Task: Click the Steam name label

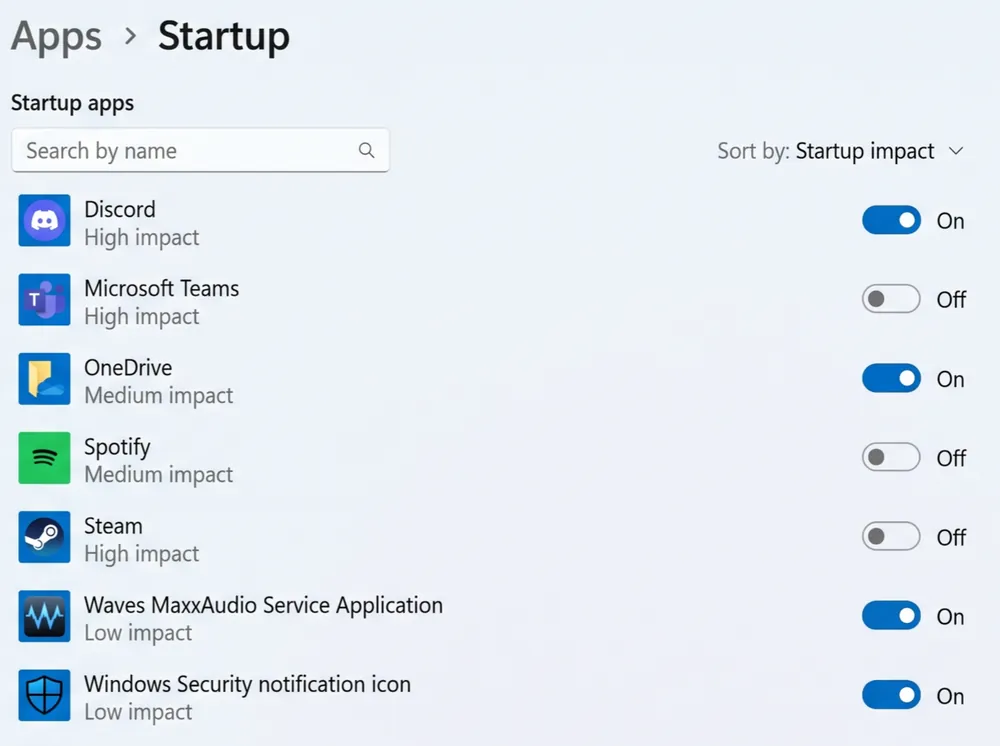Action: [114, 526]
